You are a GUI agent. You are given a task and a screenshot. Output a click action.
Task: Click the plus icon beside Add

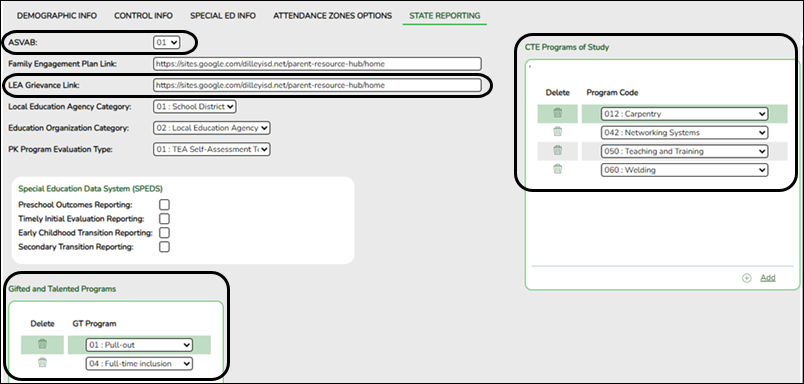coord(747,278)
